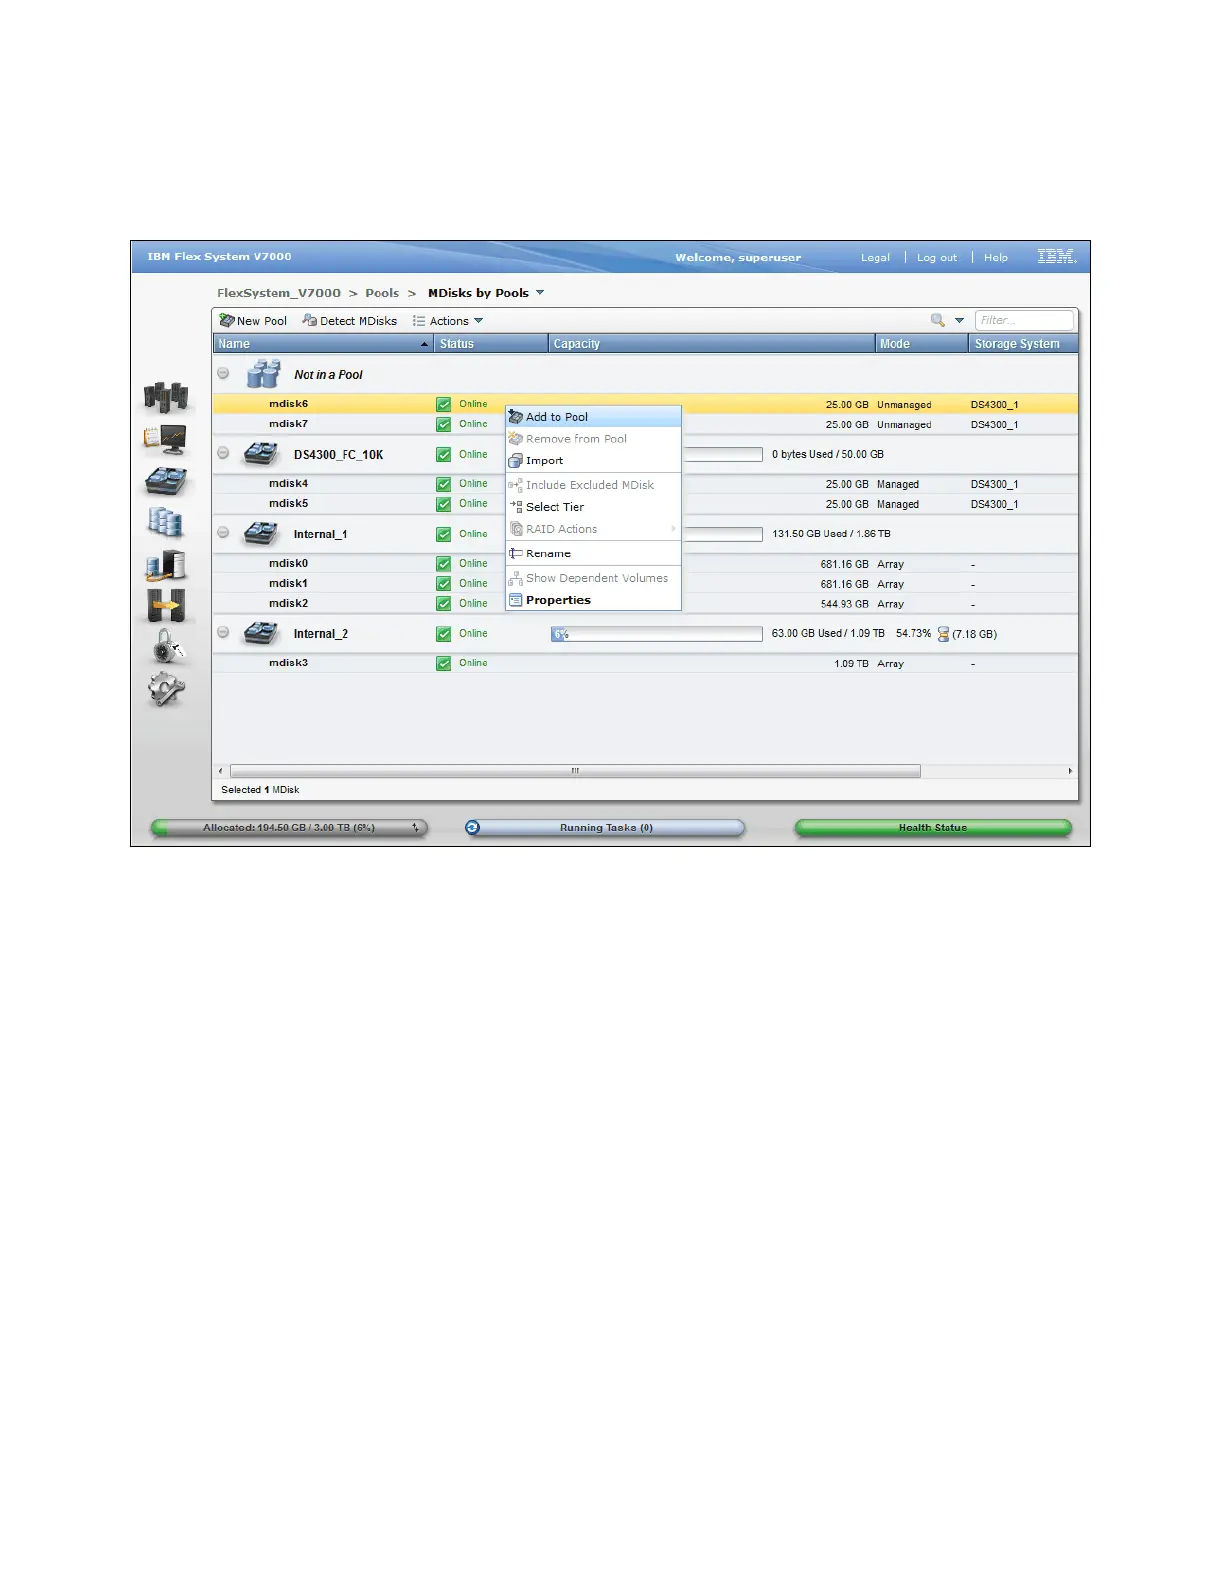Screen dimensions: 1224x1584
Task: Click the DS4300_FC_10K pool icon
Action: point(261,454)
